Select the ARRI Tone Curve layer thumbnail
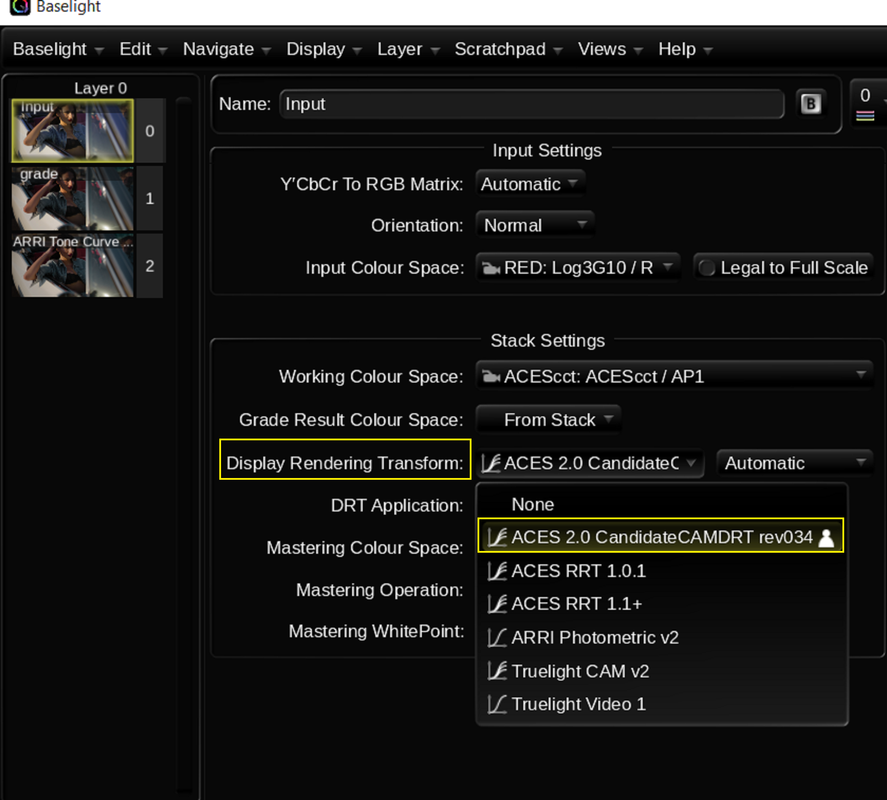This screenshot has height=800, width=887. pyautogui.click(x=72, y=265)
